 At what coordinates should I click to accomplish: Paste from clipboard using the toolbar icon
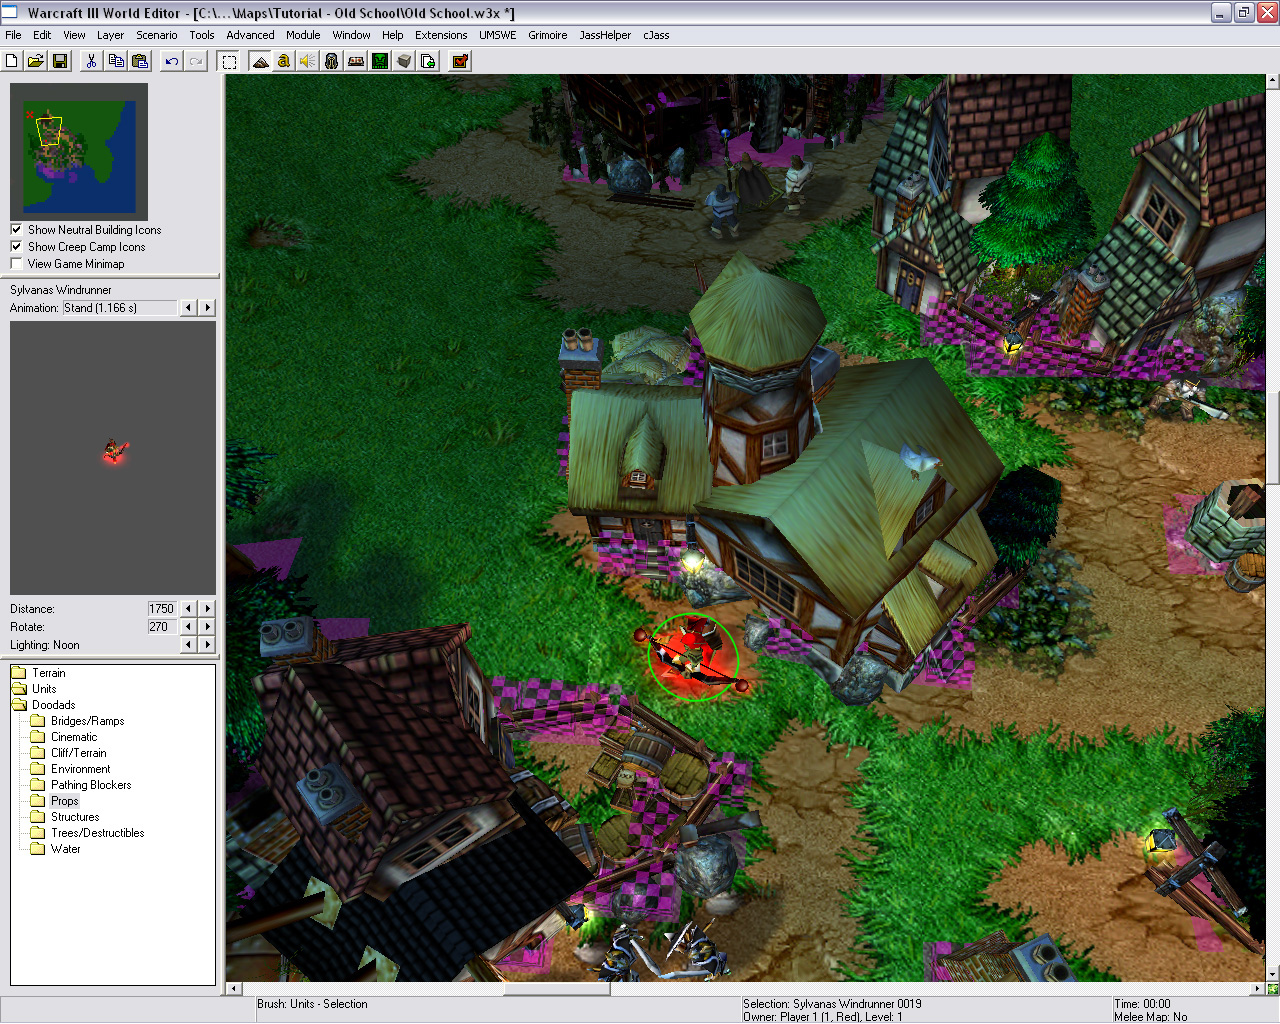pyautogui.click(x=140, y=61)
